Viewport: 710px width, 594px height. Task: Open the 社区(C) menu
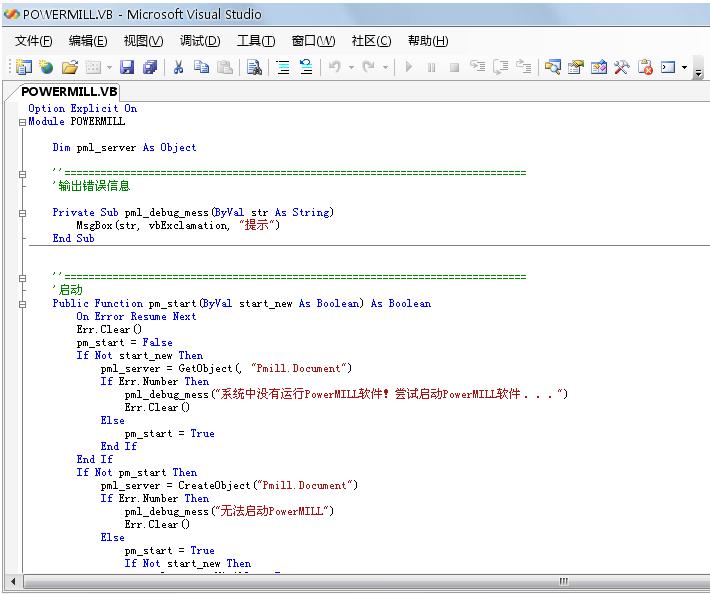(371, 41)
